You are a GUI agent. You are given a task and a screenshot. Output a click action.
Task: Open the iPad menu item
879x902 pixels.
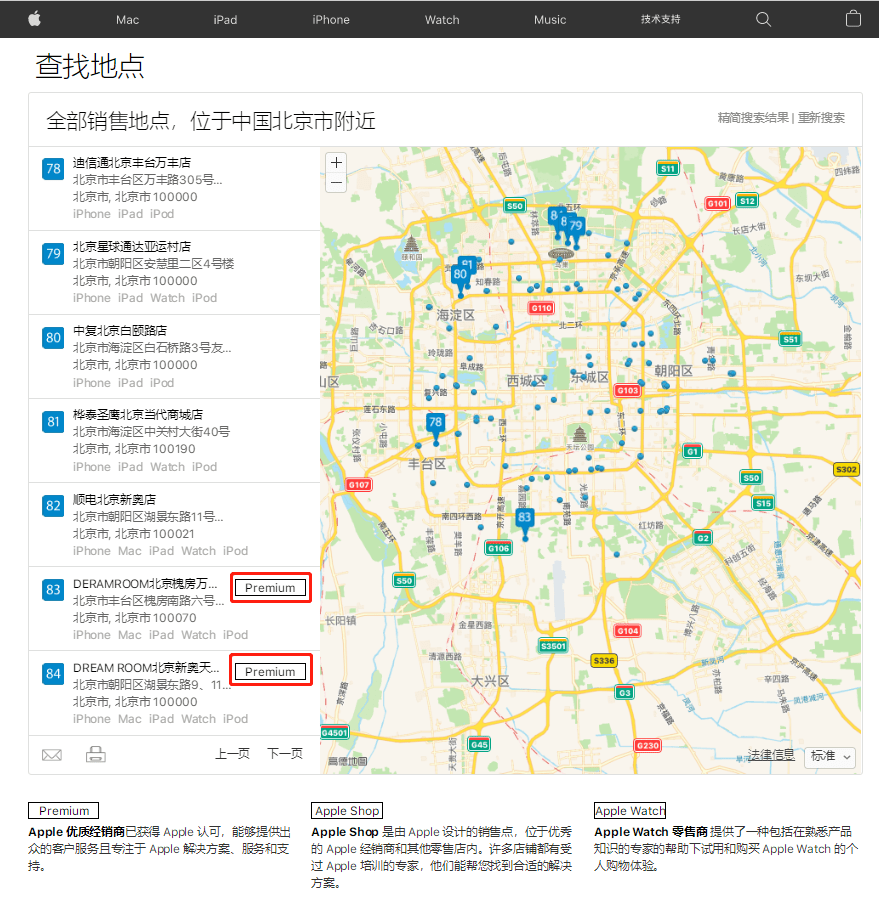click(x=225, y=20)
